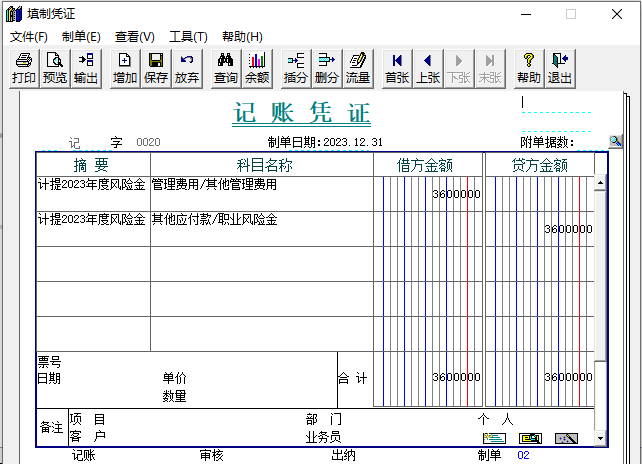Insert an entry row with 插分
The image size is (642, 464).
coord(296,68)
